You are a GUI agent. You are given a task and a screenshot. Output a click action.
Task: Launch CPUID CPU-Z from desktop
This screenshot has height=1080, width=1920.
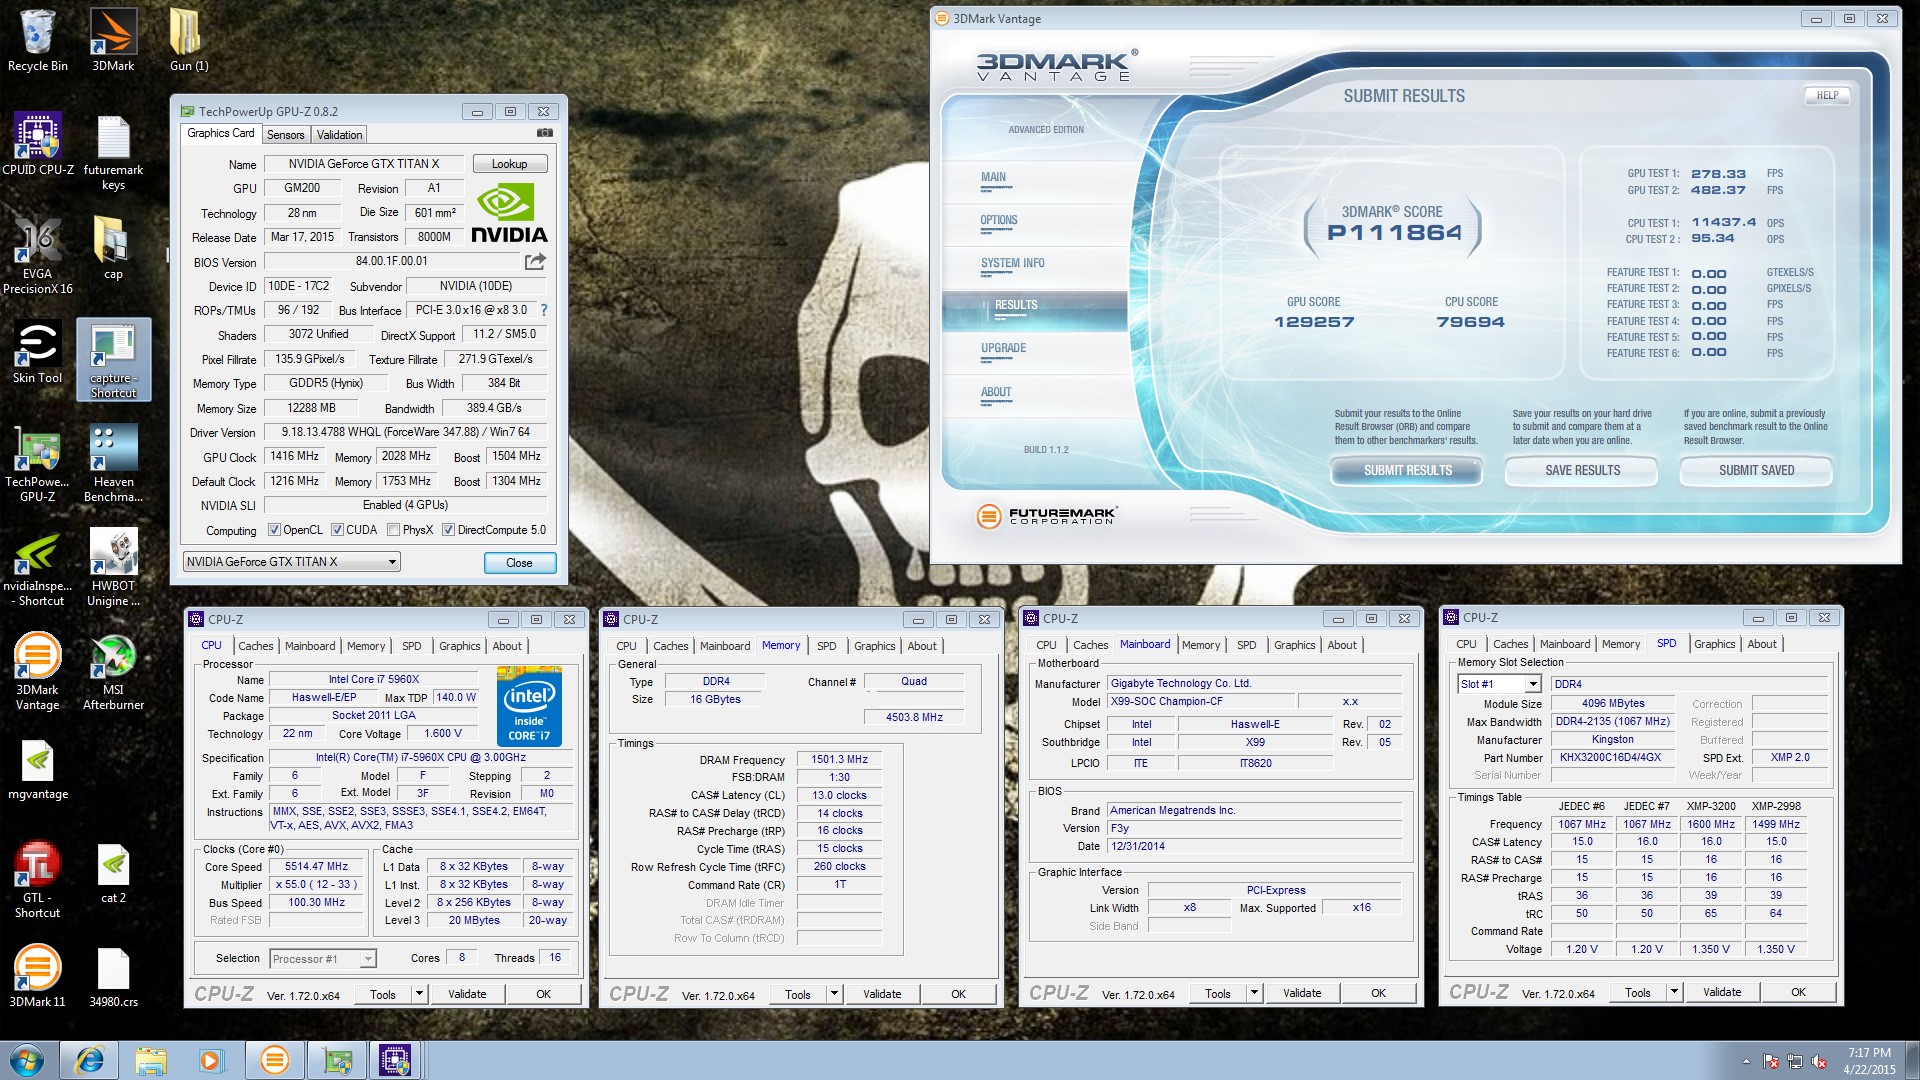tap(38, 144)
